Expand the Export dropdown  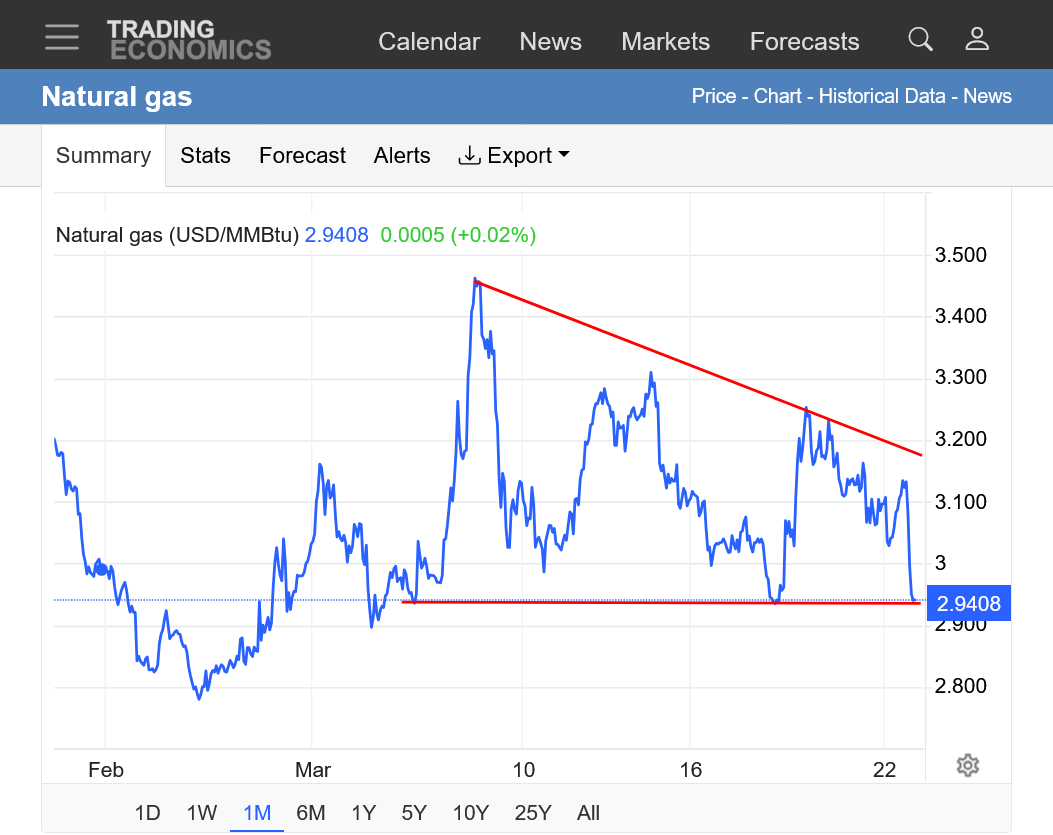[x=514, y=156]
